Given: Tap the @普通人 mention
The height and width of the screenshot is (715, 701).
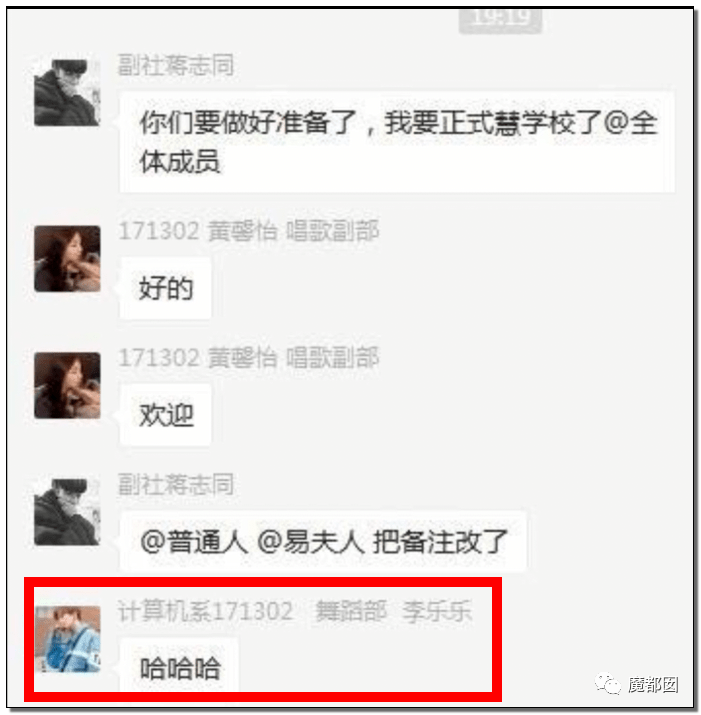Looking at the screenshot, I should tap(194, 541).
